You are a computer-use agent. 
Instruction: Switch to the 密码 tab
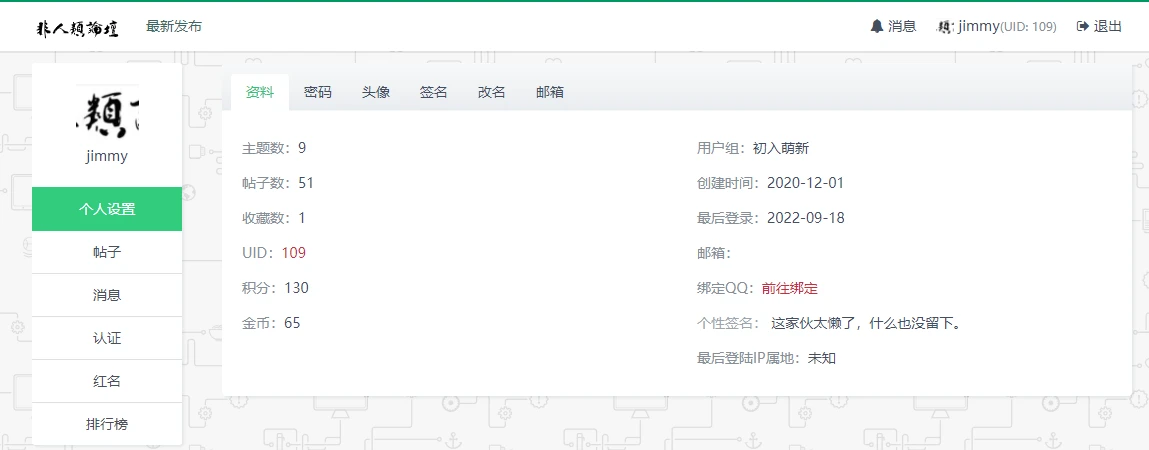click(x=318, y=92)
